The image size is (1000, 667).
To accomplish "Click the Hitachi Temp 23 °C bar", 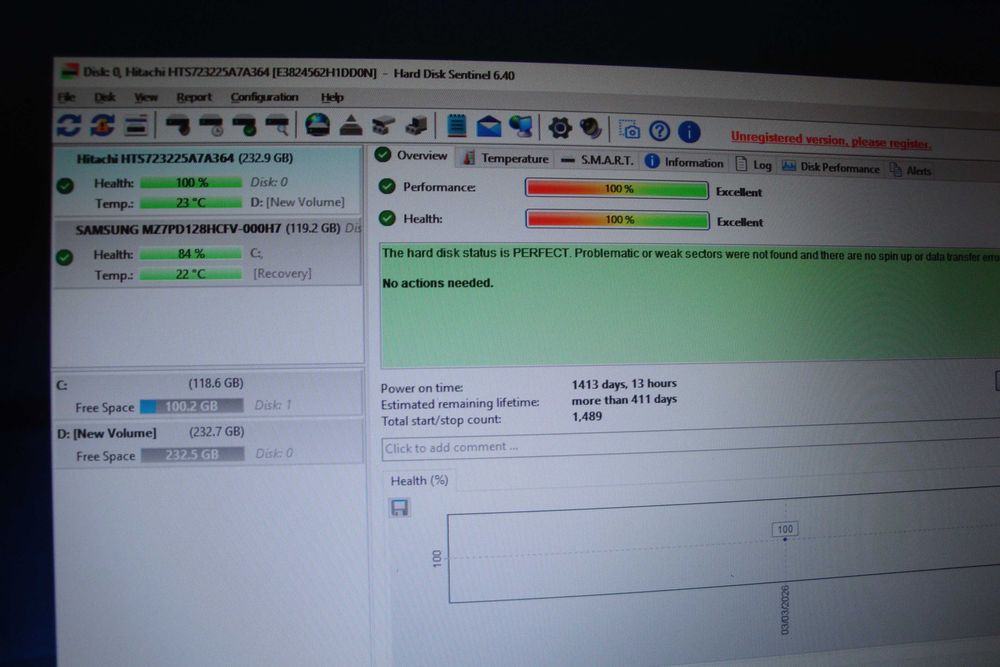I will (191, 203).
